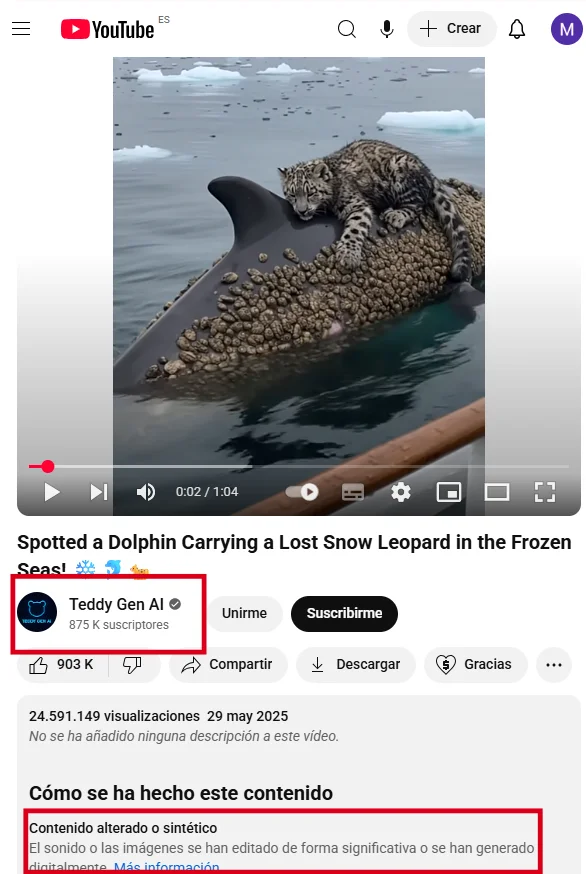586x874 pixels.
Task: Open the search magnifier icon
Action: pos(347,28)
